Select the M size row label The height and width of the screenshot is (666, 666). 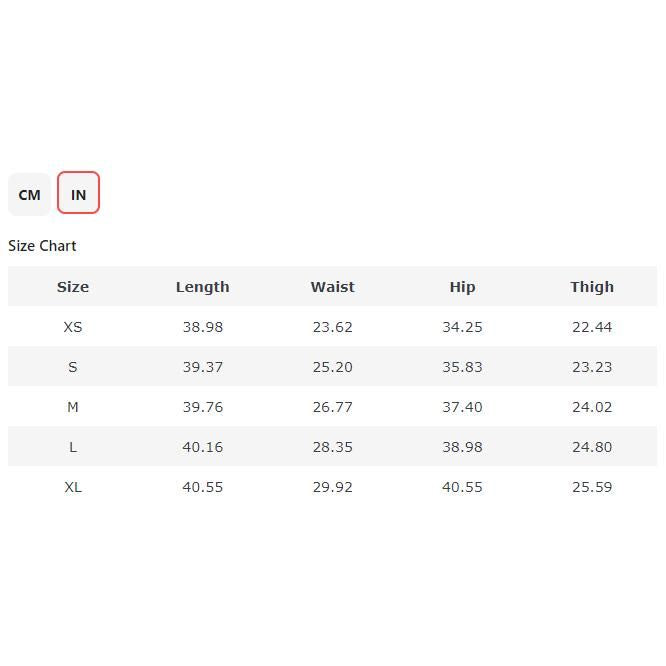point(73,407)
